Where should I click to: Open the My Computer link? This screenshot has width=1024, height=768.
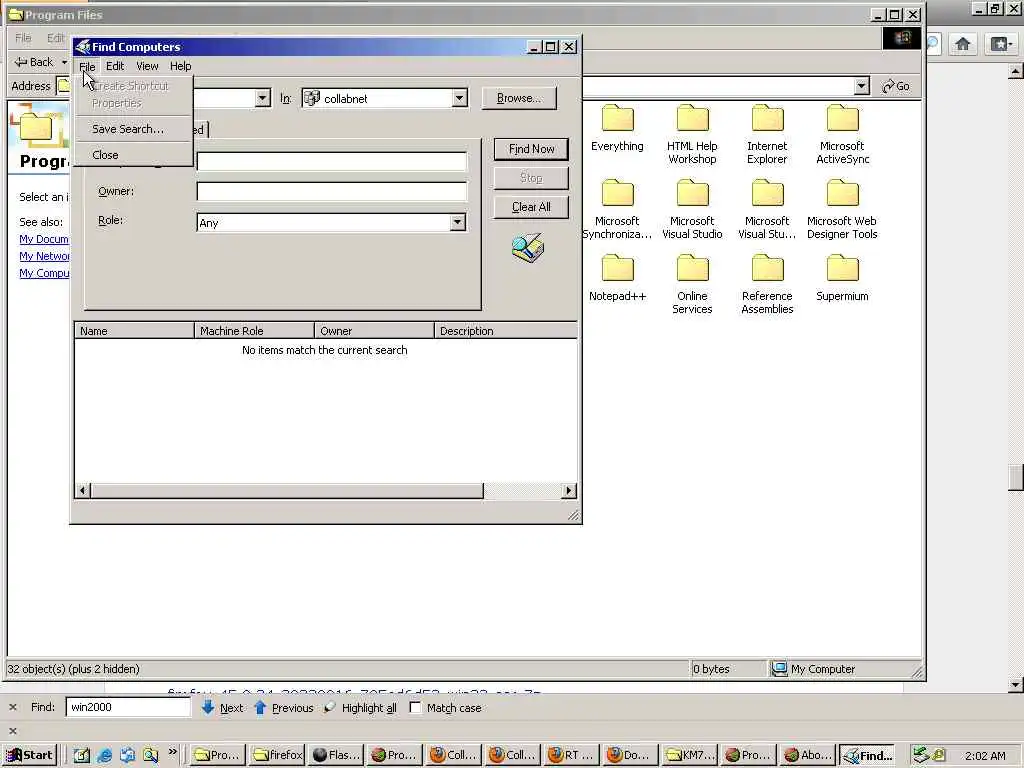[x=44, y=273]
